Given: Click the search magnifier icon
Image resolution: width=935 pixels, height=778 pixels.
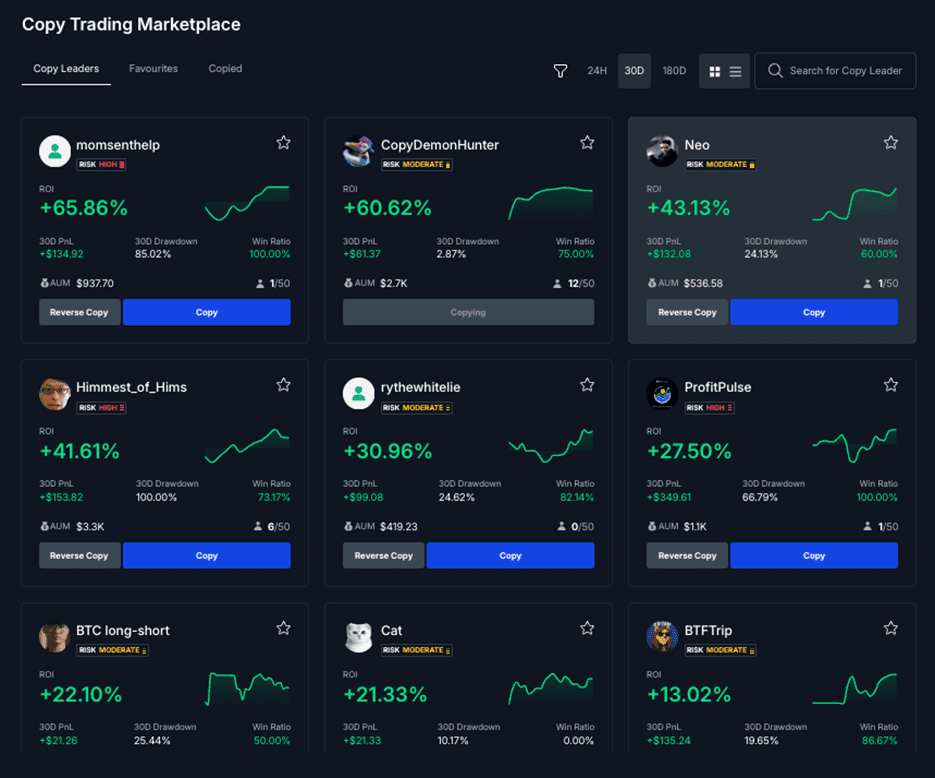Looking at the screenshot, I should pyautogui.click(x=775, y=71).
